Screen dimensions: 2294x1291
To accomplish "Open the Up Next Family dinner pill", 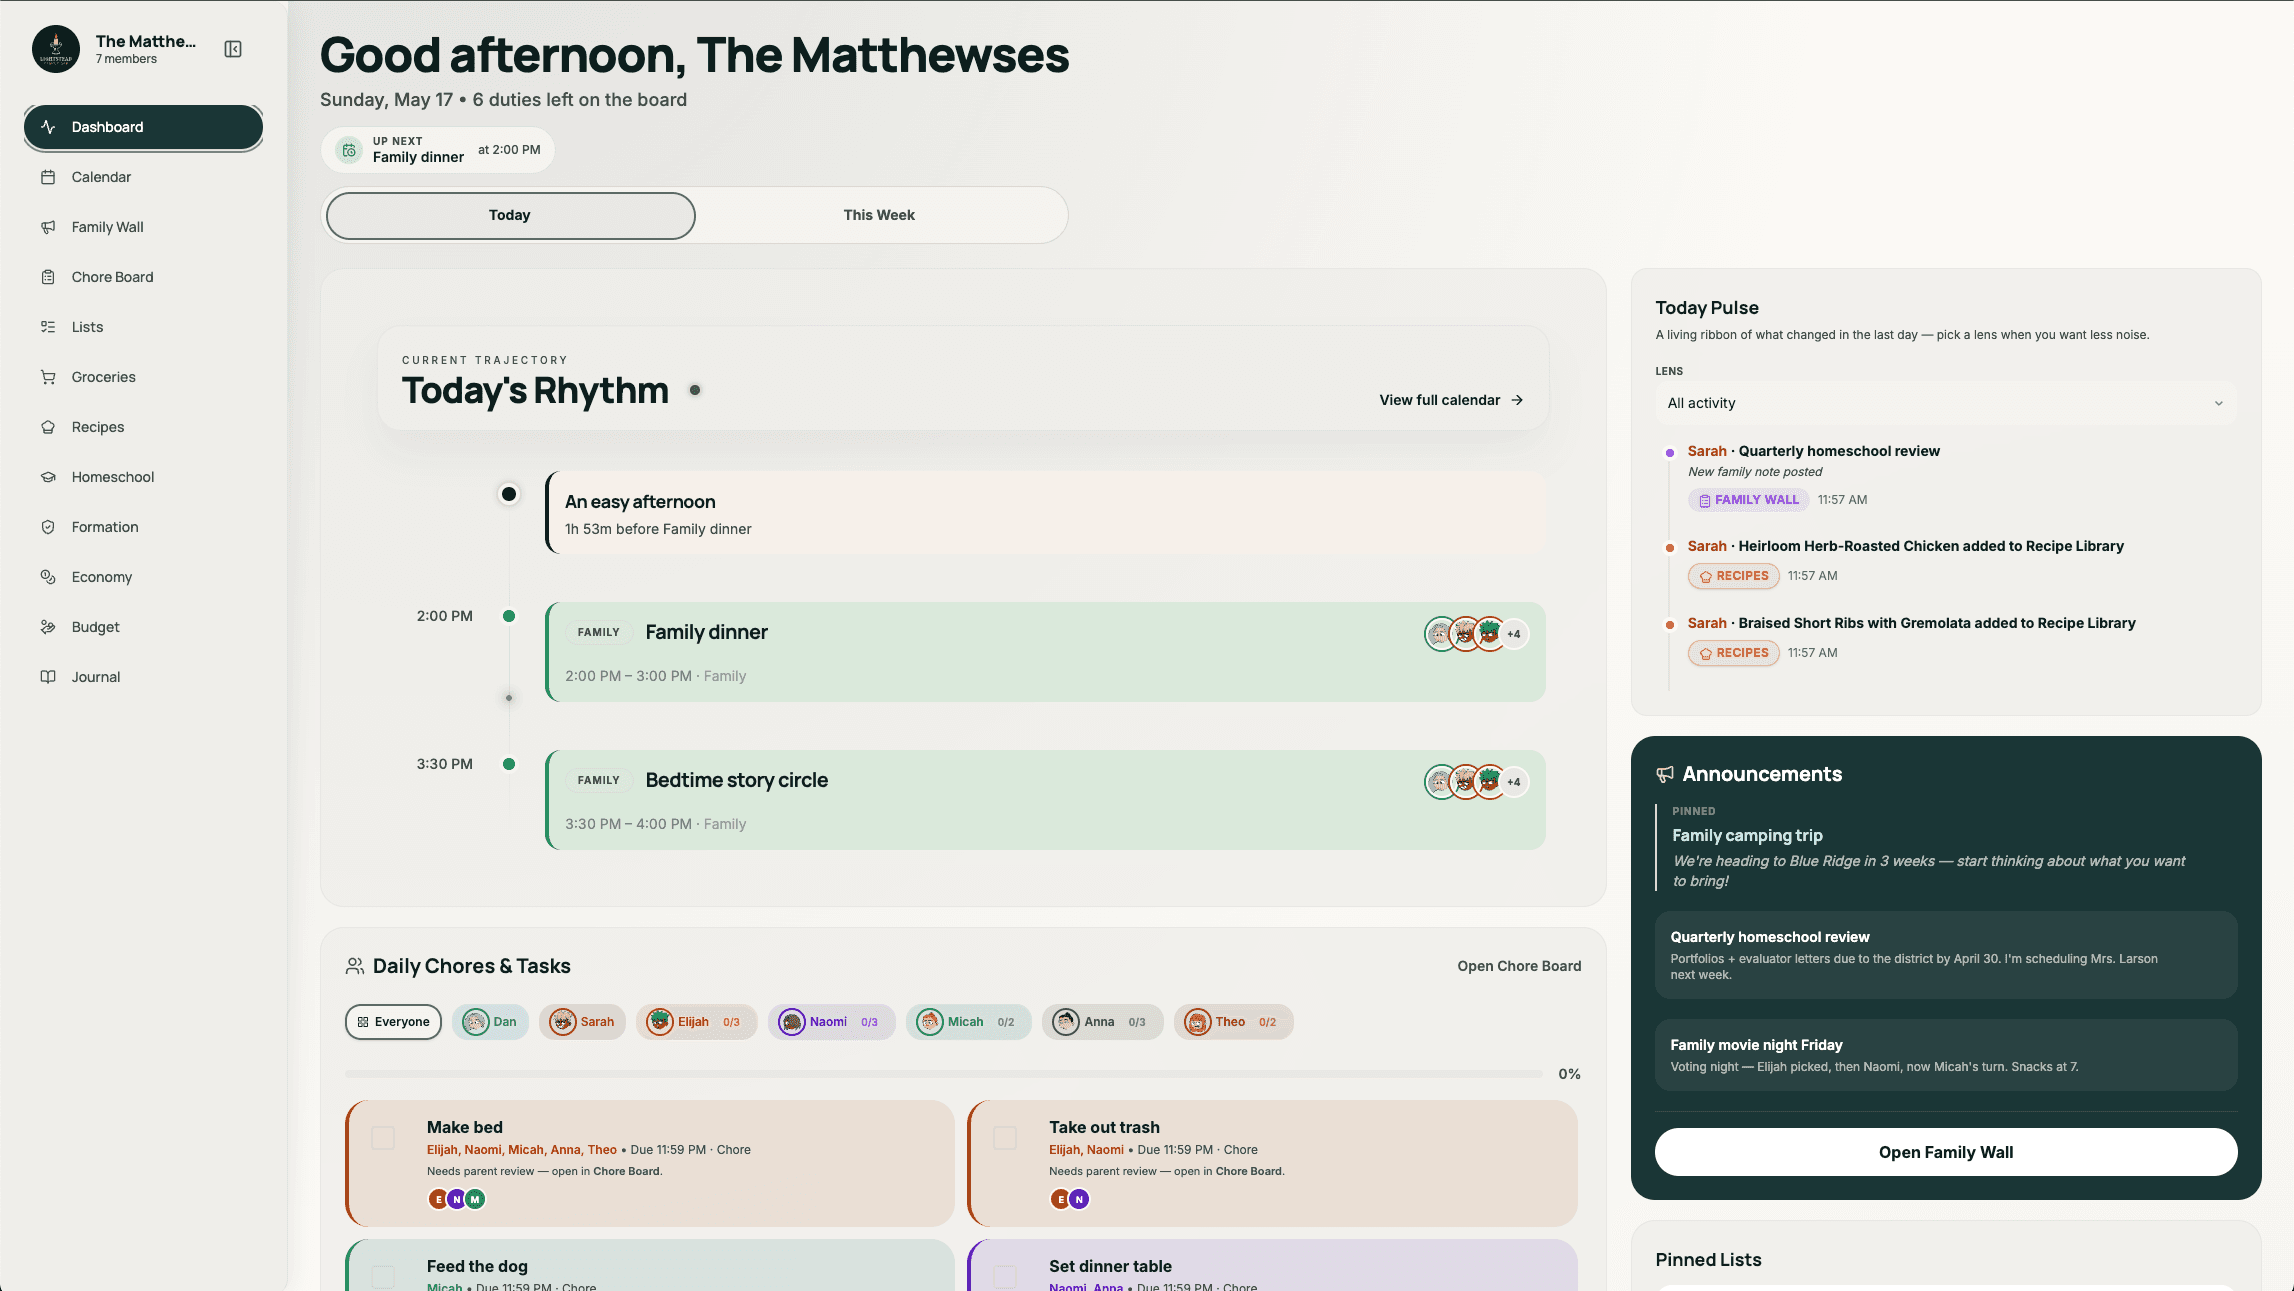I will click(437, 150).
